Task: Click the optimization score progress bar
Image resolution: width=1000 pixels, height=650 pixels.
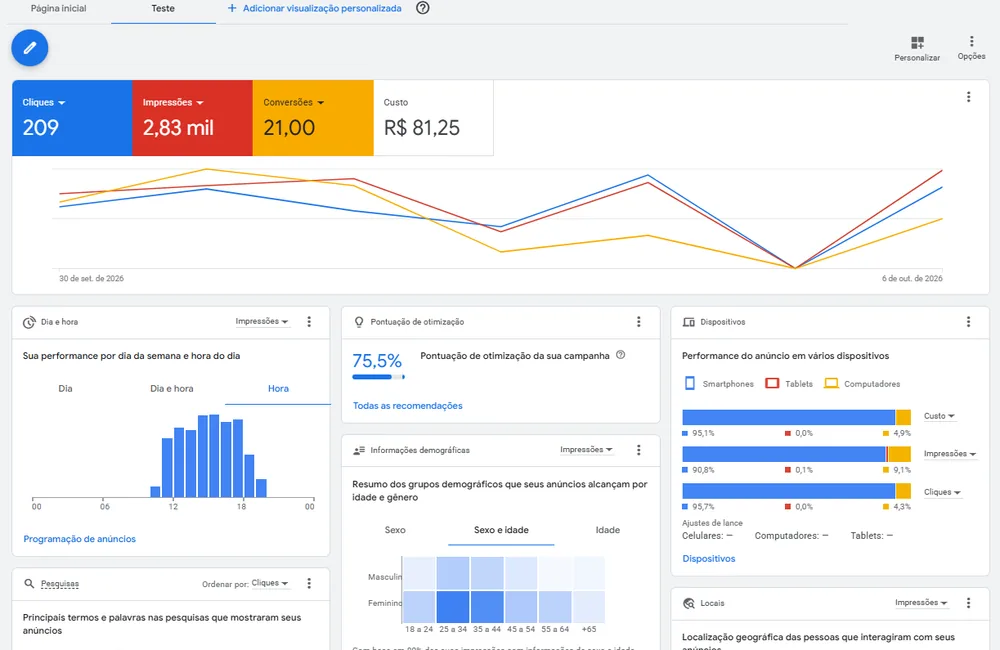Action: point(378,377)
